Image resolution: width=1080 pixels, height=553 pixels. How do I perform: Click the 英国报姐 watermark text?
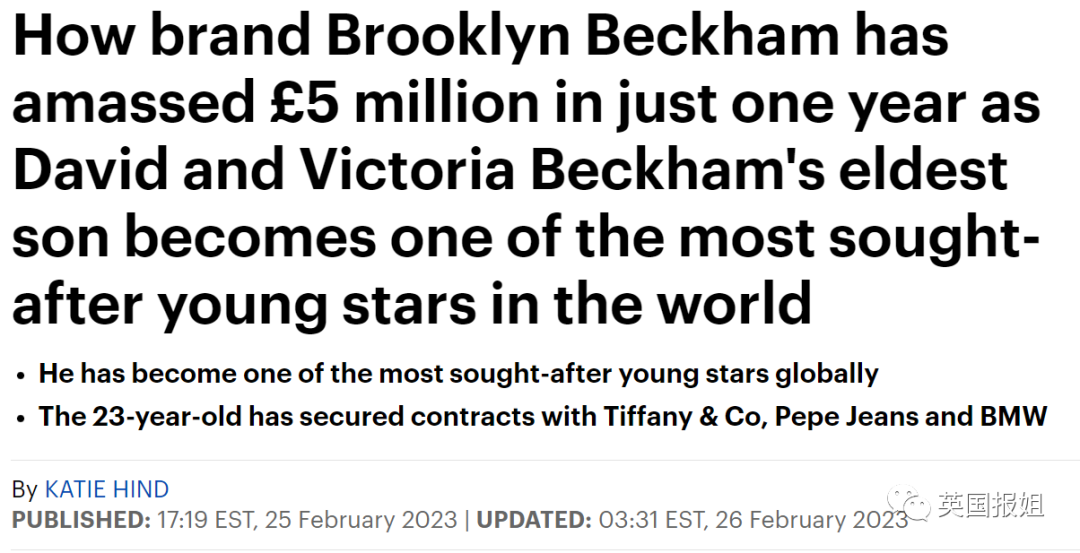coord(990,505)
